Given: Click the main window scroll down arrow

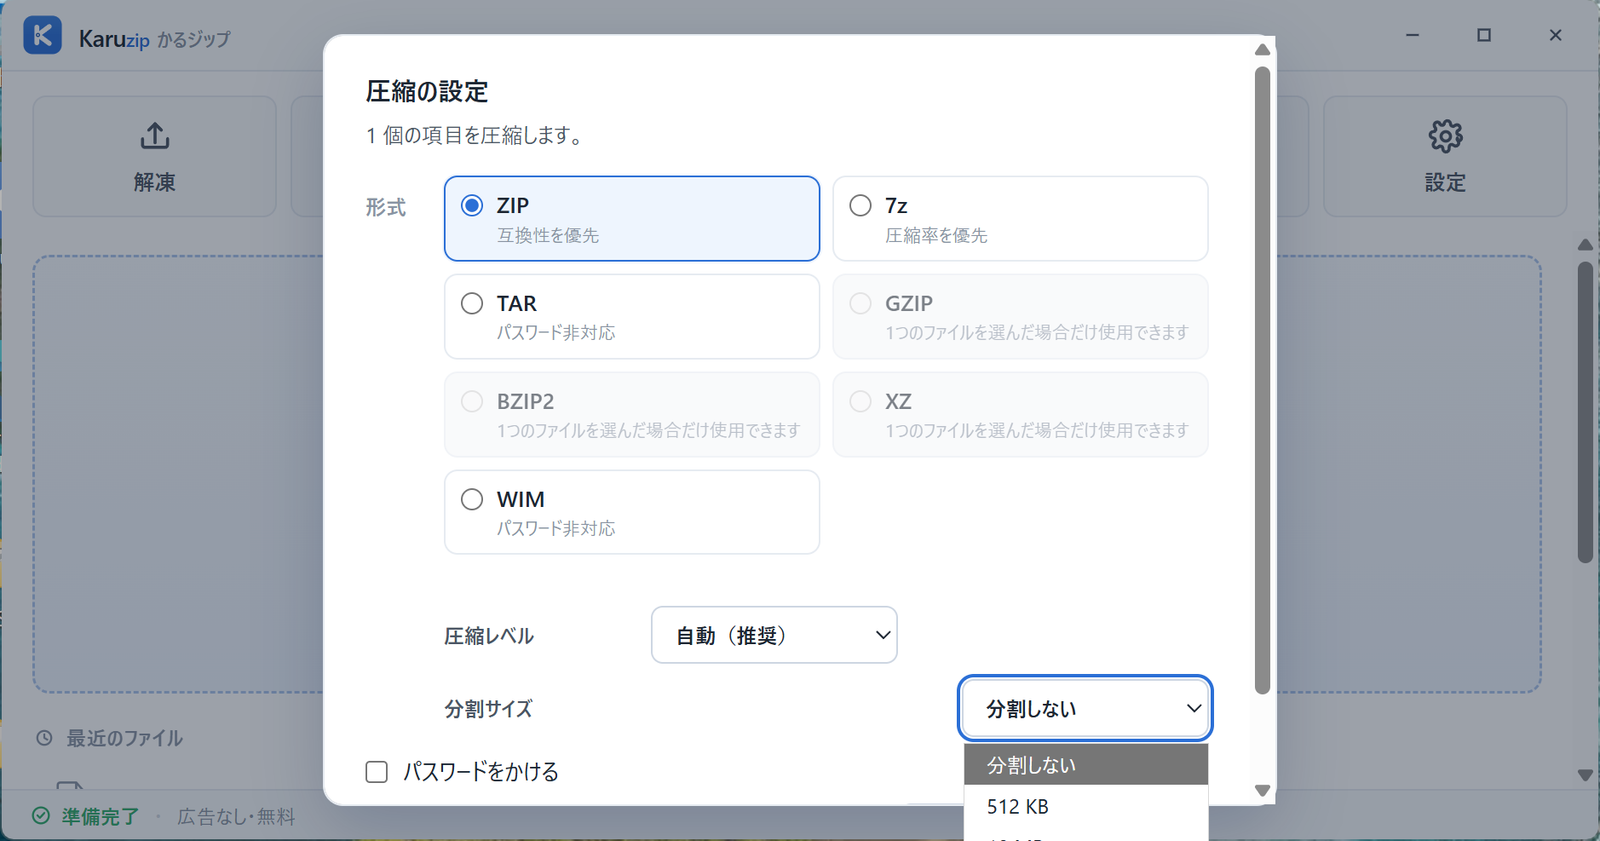Looking at the screenshot, I should point(1585,775).
